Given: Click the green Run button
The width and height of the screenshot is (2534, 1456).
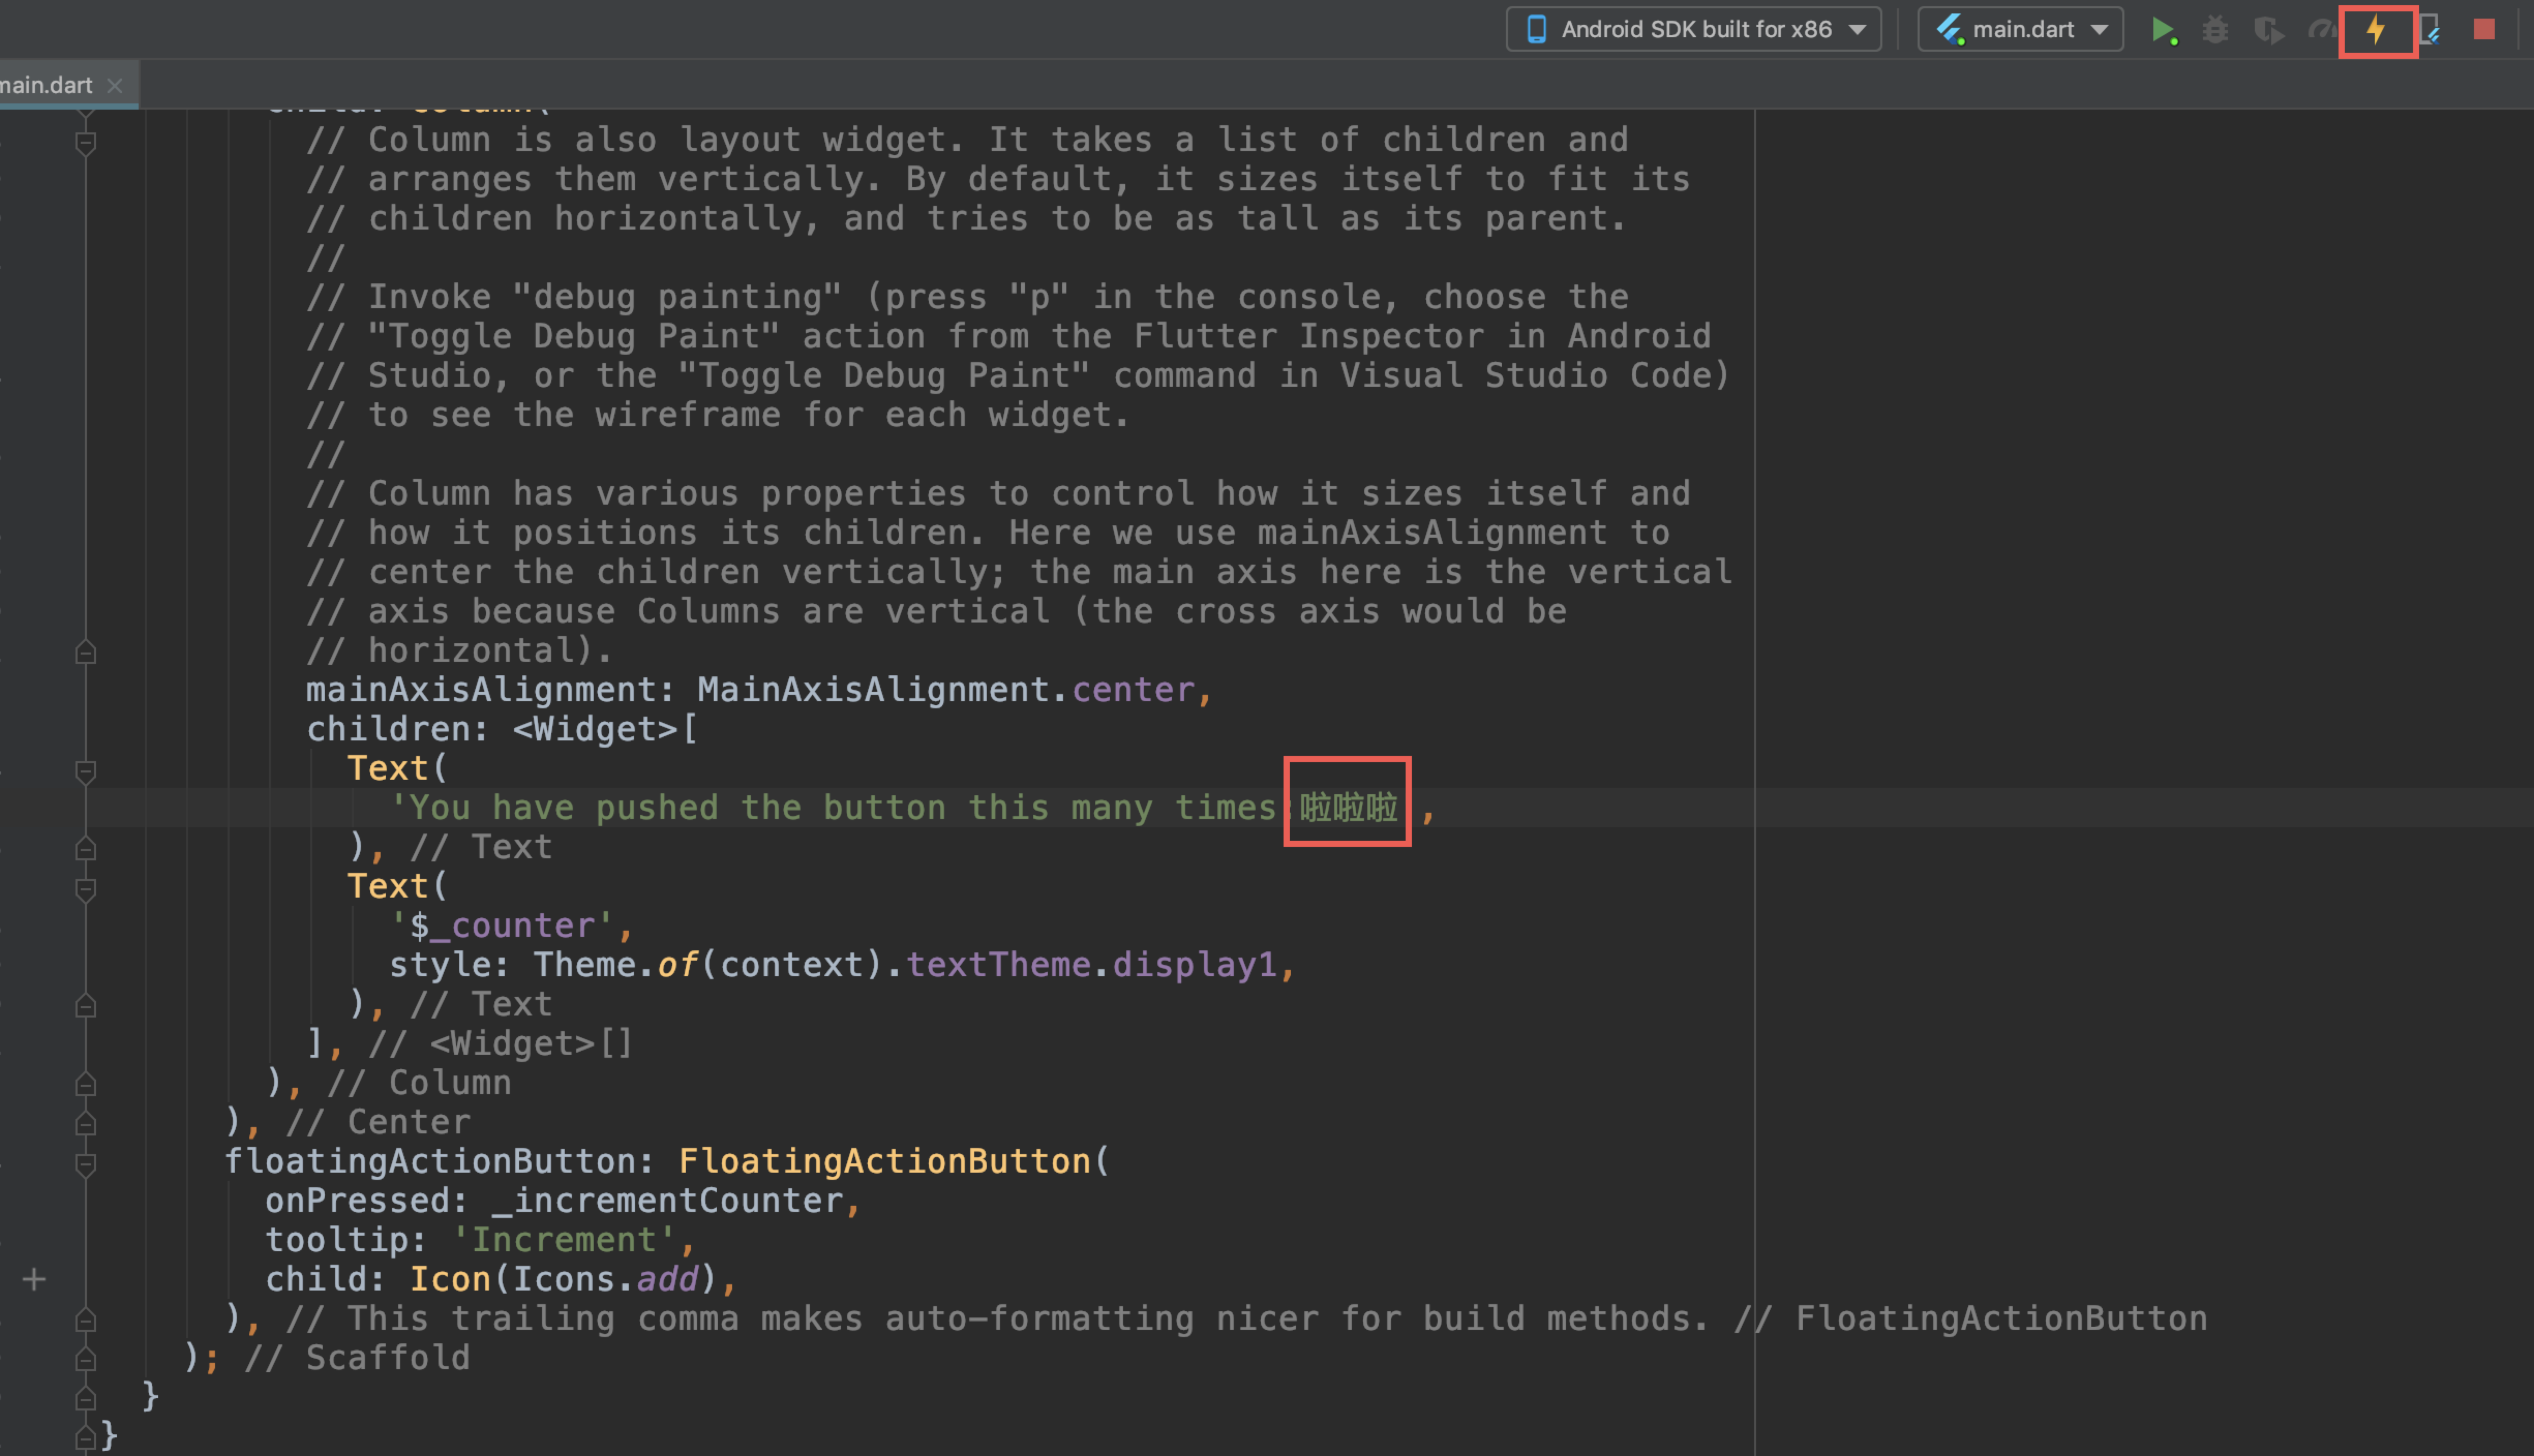Looking at the screenshot, I should (2163, 30).
